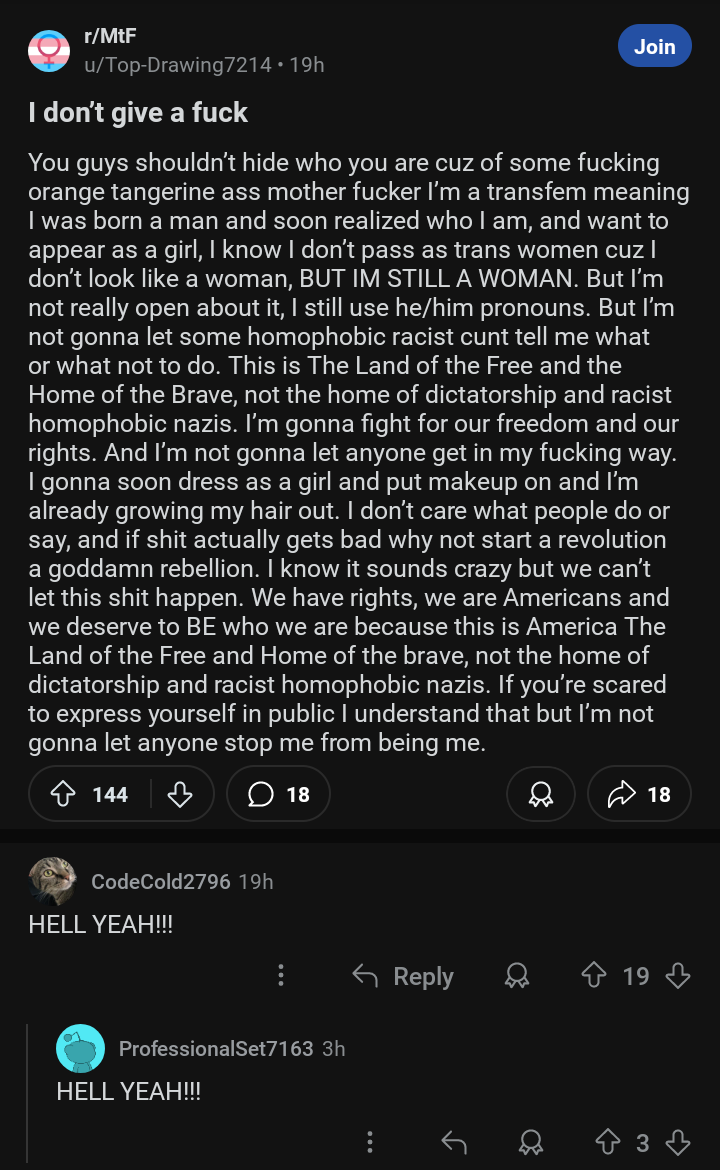Downvote the main post
The image size is (720, 1170).
pos(180,794)
